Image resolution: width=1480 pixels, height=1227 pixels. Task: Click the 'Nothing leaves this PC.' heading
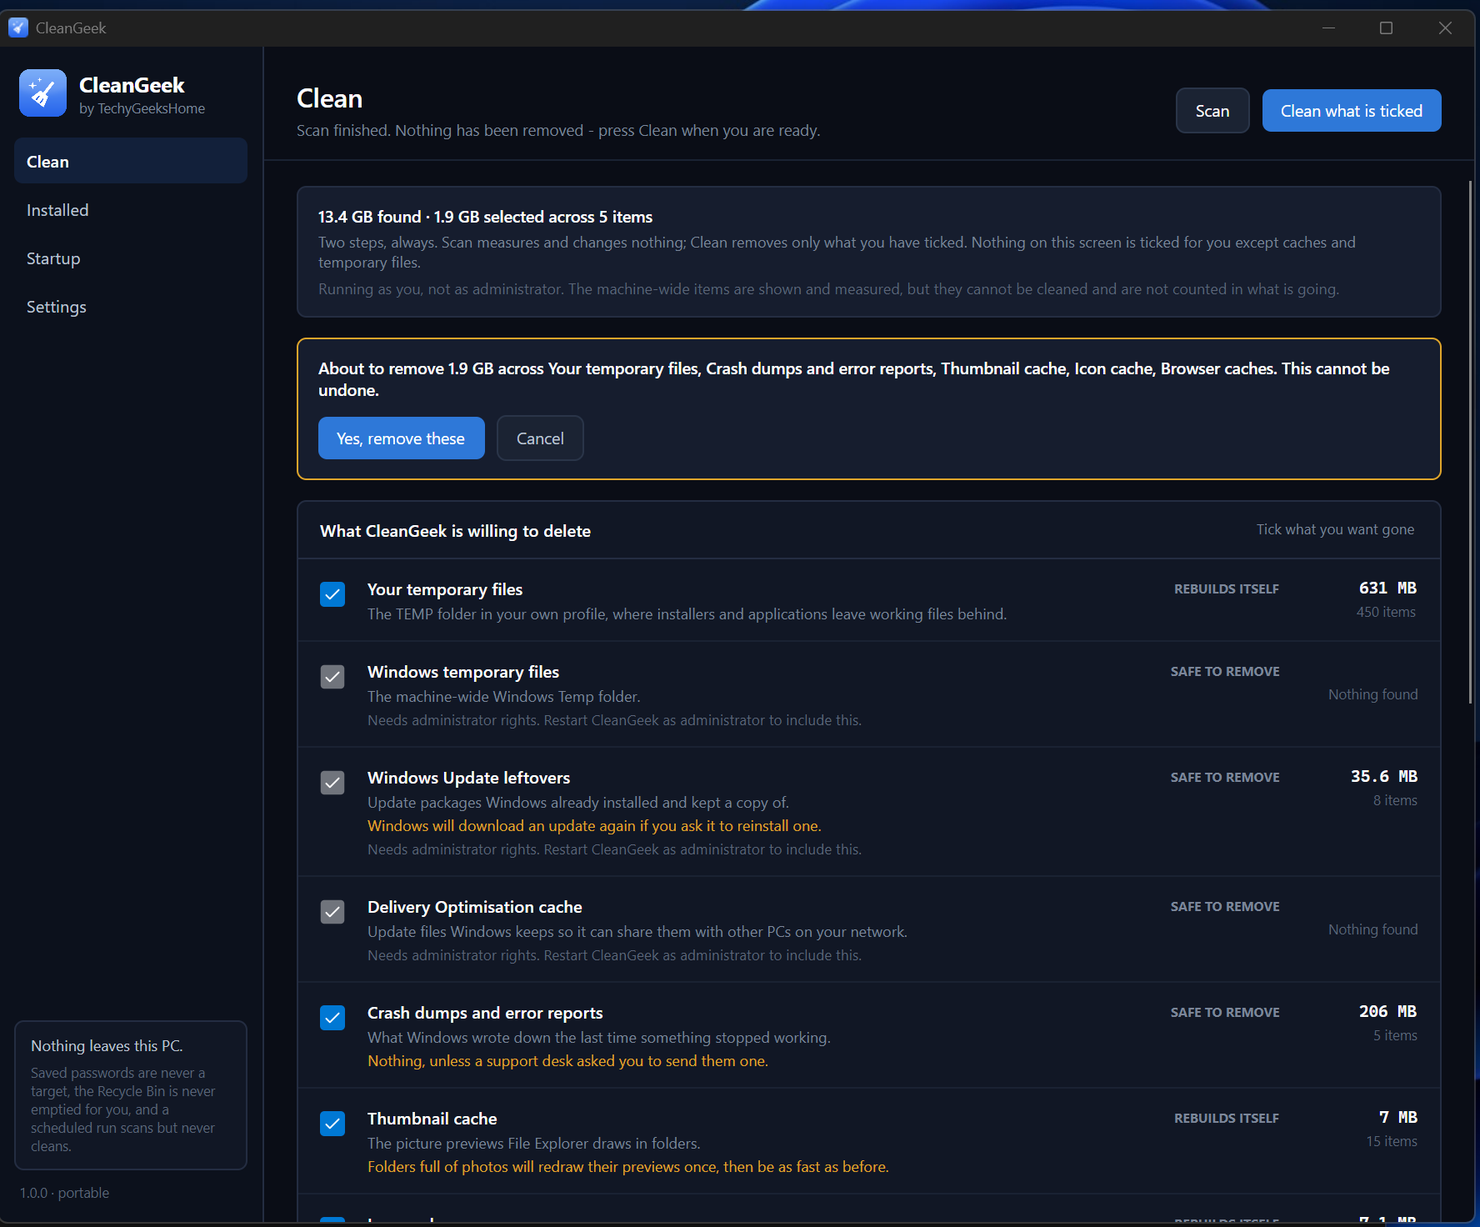(107, 1046)
